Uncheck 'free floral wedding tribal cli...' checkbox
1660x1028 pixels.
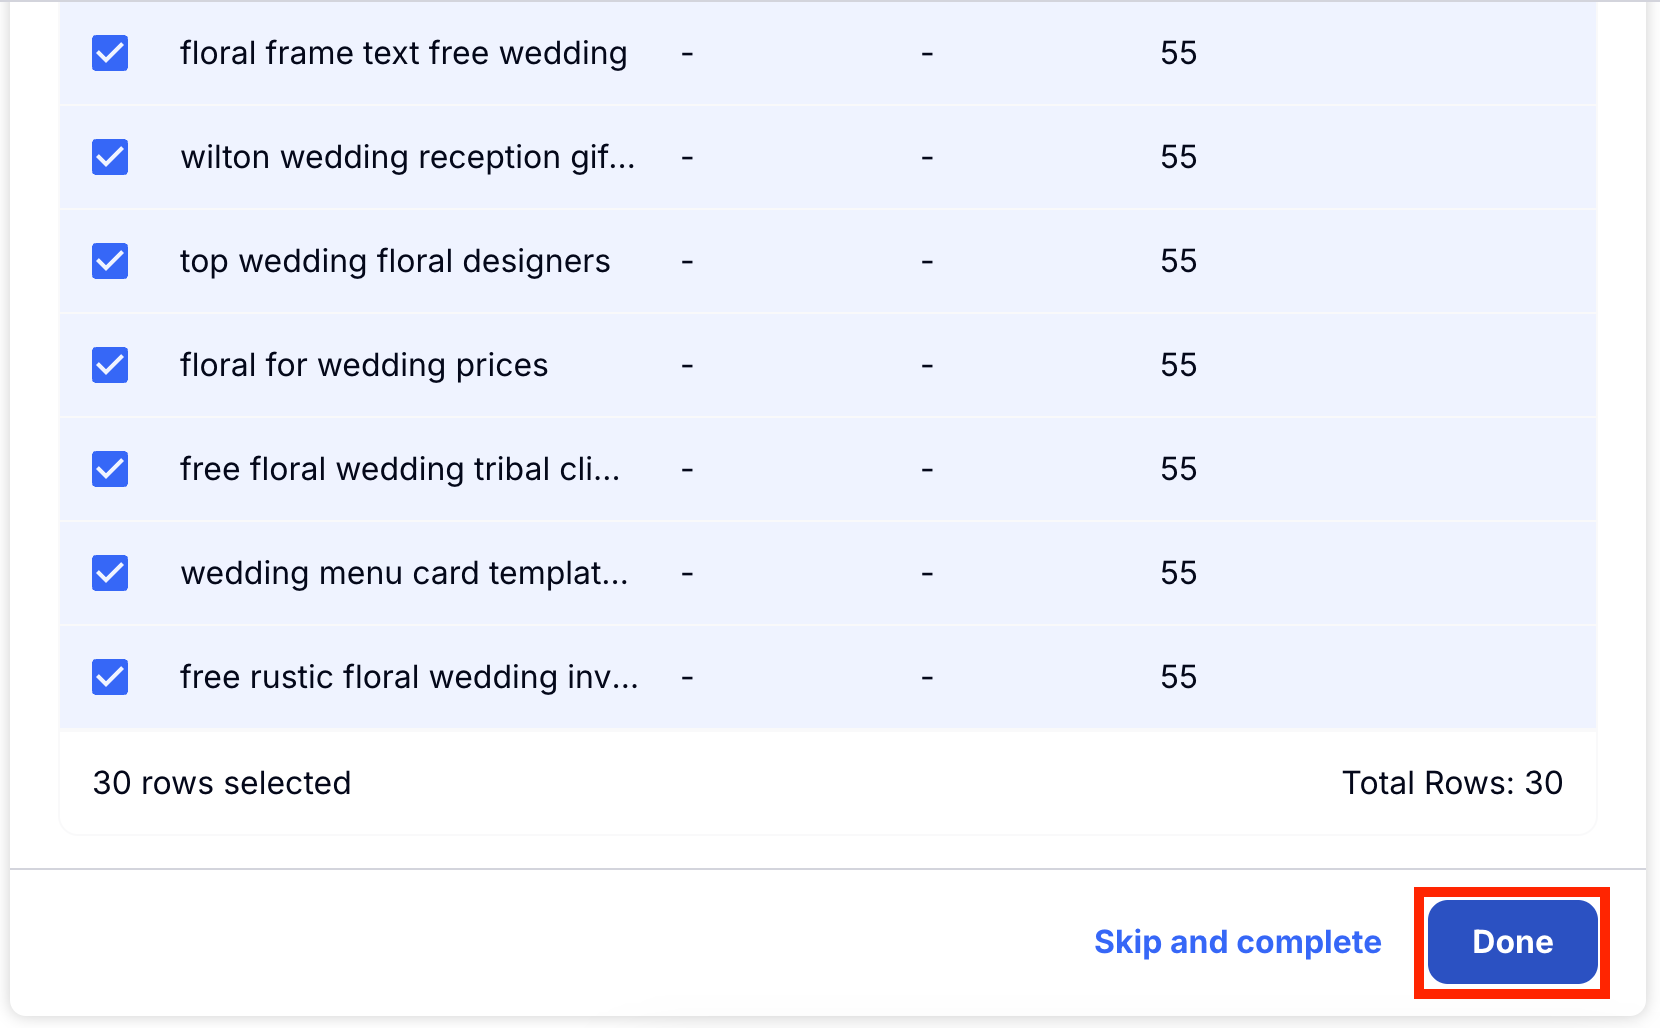pos(110,469)
